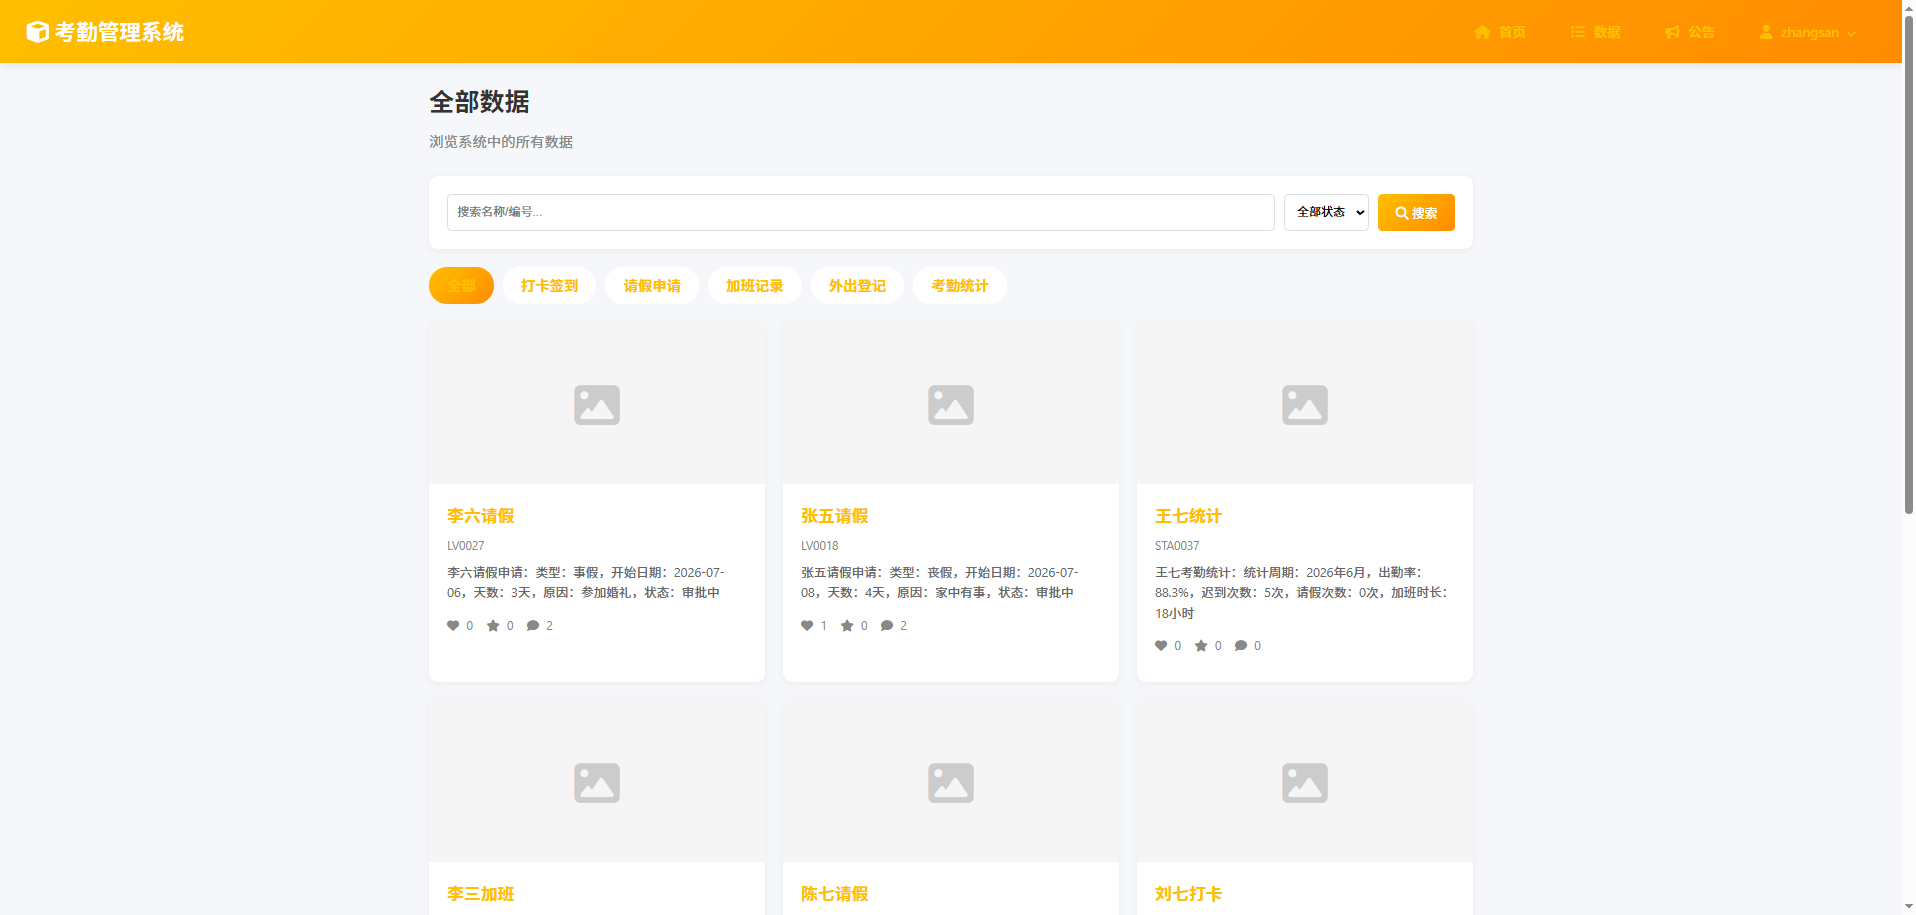
Task: Select the 请假申请 tab
Action: pos(652,285)
